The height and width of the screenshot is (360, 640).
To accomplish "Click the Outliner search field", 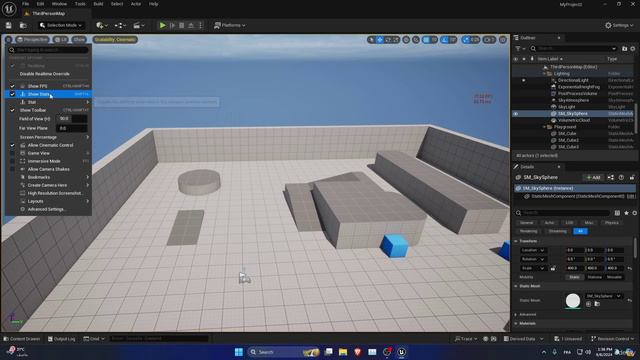I will click(573, 49).
